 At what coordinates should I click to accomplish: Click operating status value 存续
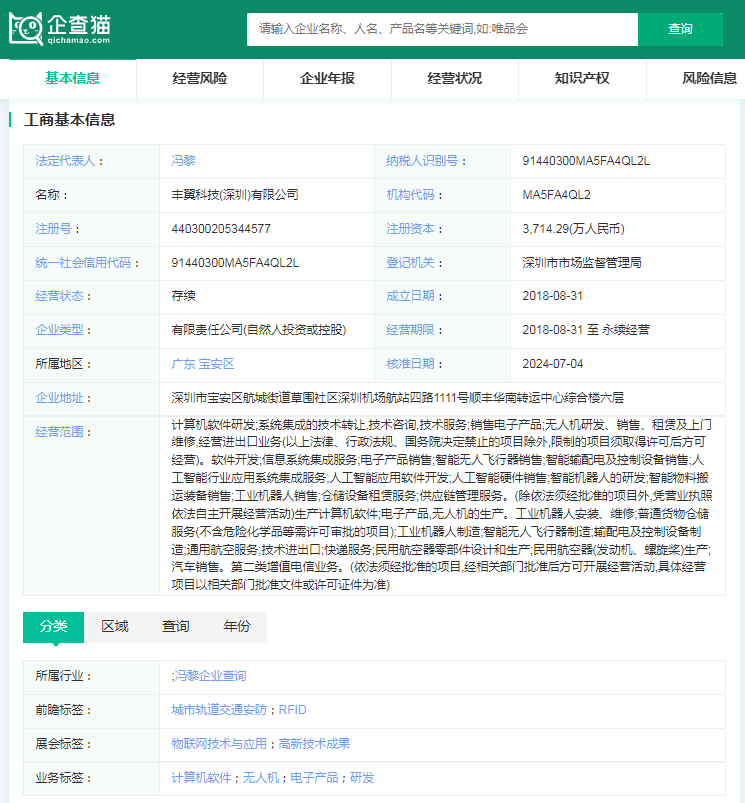pyautogui.click(x=183, y=296)
